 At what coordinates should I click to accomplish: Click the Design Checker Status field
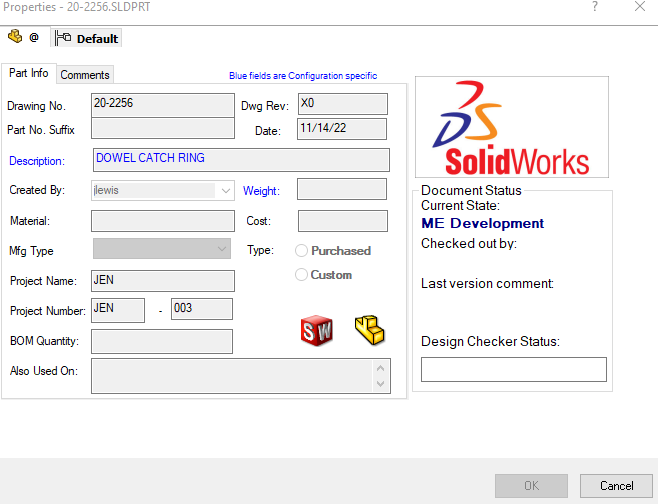tap(514, 369)
